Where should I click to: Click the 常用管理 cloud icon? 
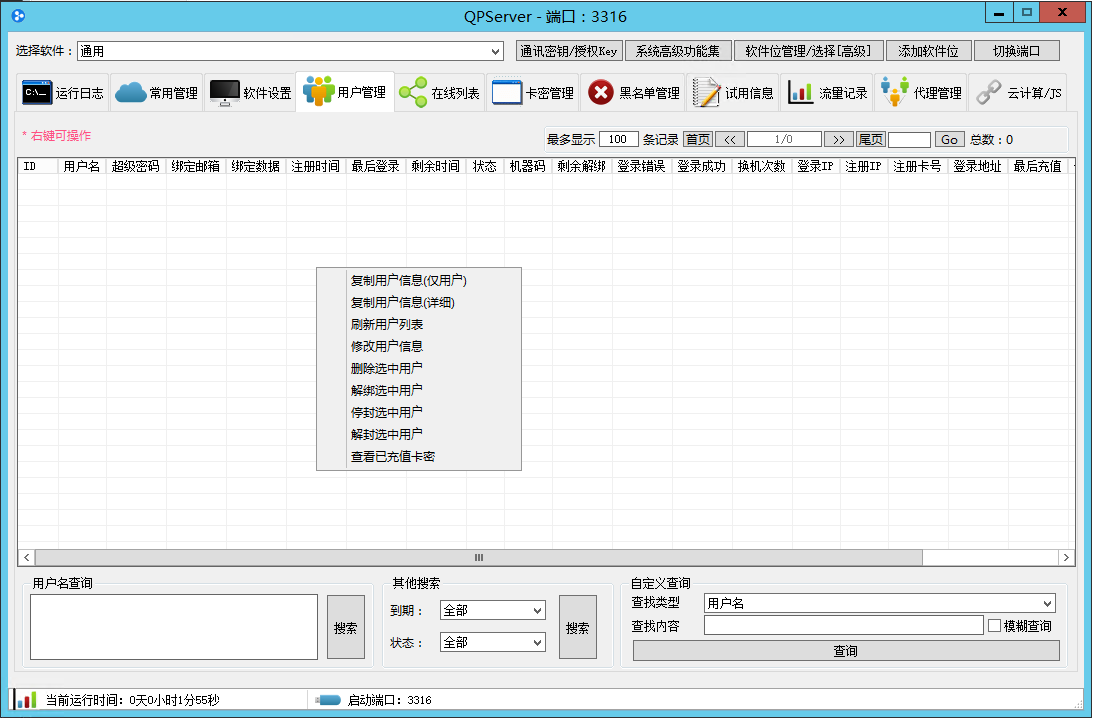[x=131, y=93]
